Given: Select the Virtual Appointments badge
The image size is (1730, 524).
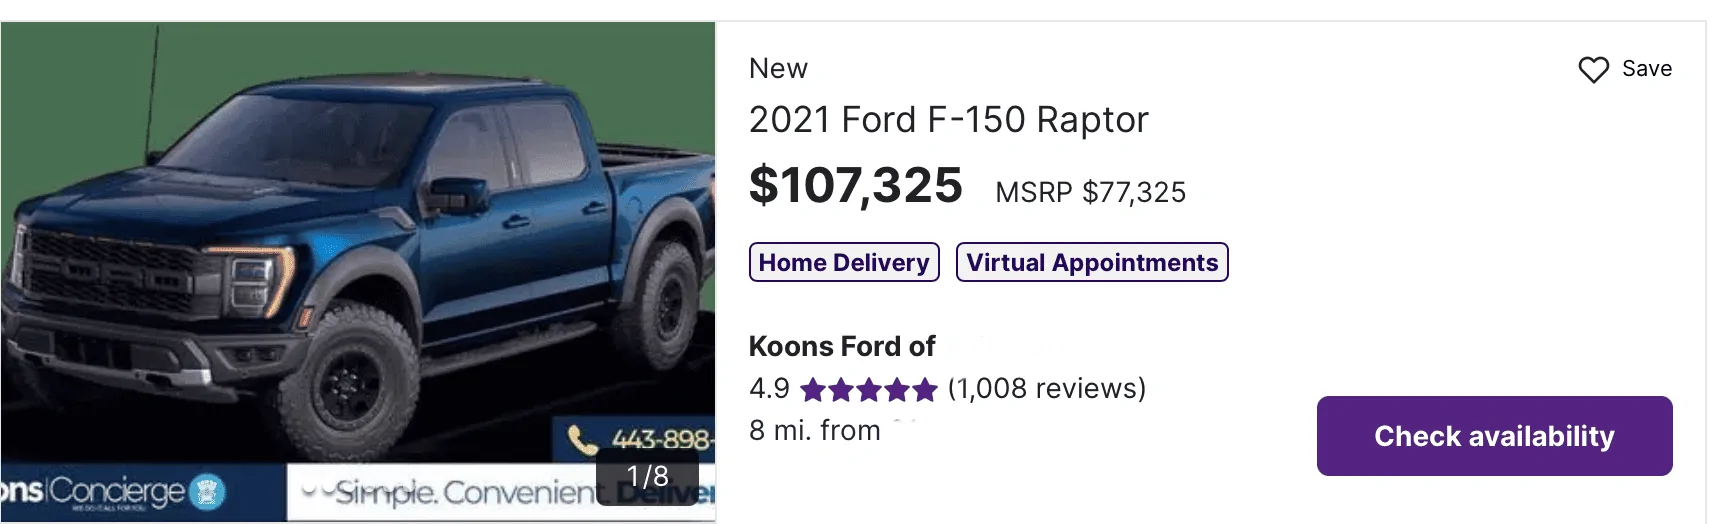Looking at the screenshot, I should coord(1092,262).
